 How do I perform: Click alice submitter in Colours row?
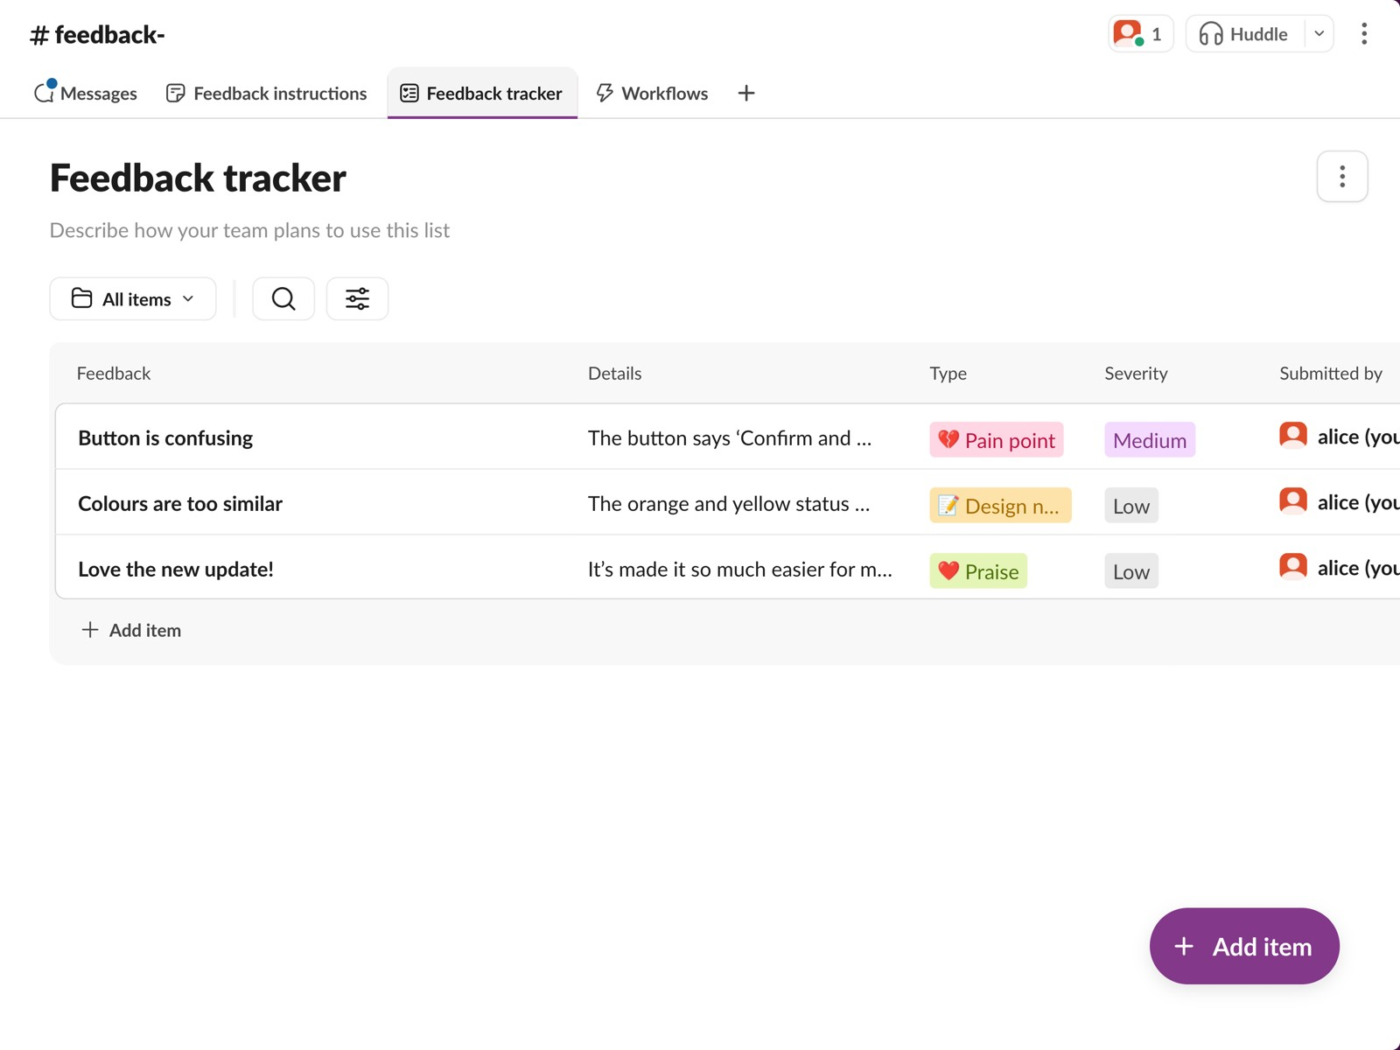1340,502
